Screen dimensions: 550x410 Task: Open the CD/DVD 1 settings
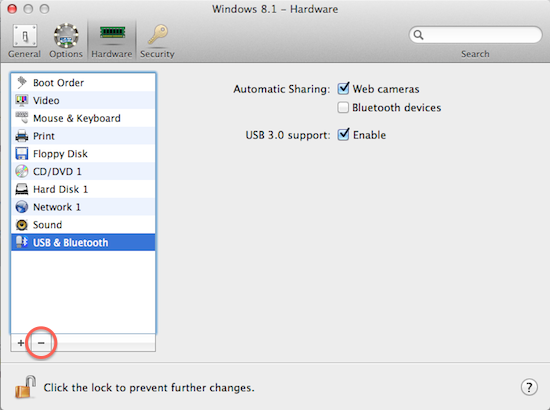tap(83, 172)
